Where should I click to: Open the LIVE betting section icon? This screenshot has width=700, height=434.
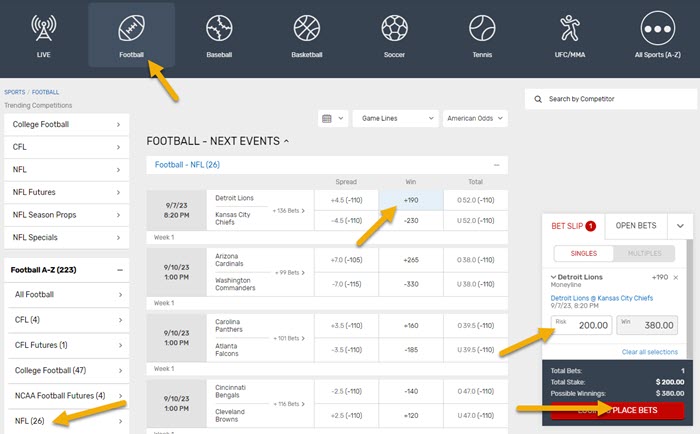coord(44,28)
